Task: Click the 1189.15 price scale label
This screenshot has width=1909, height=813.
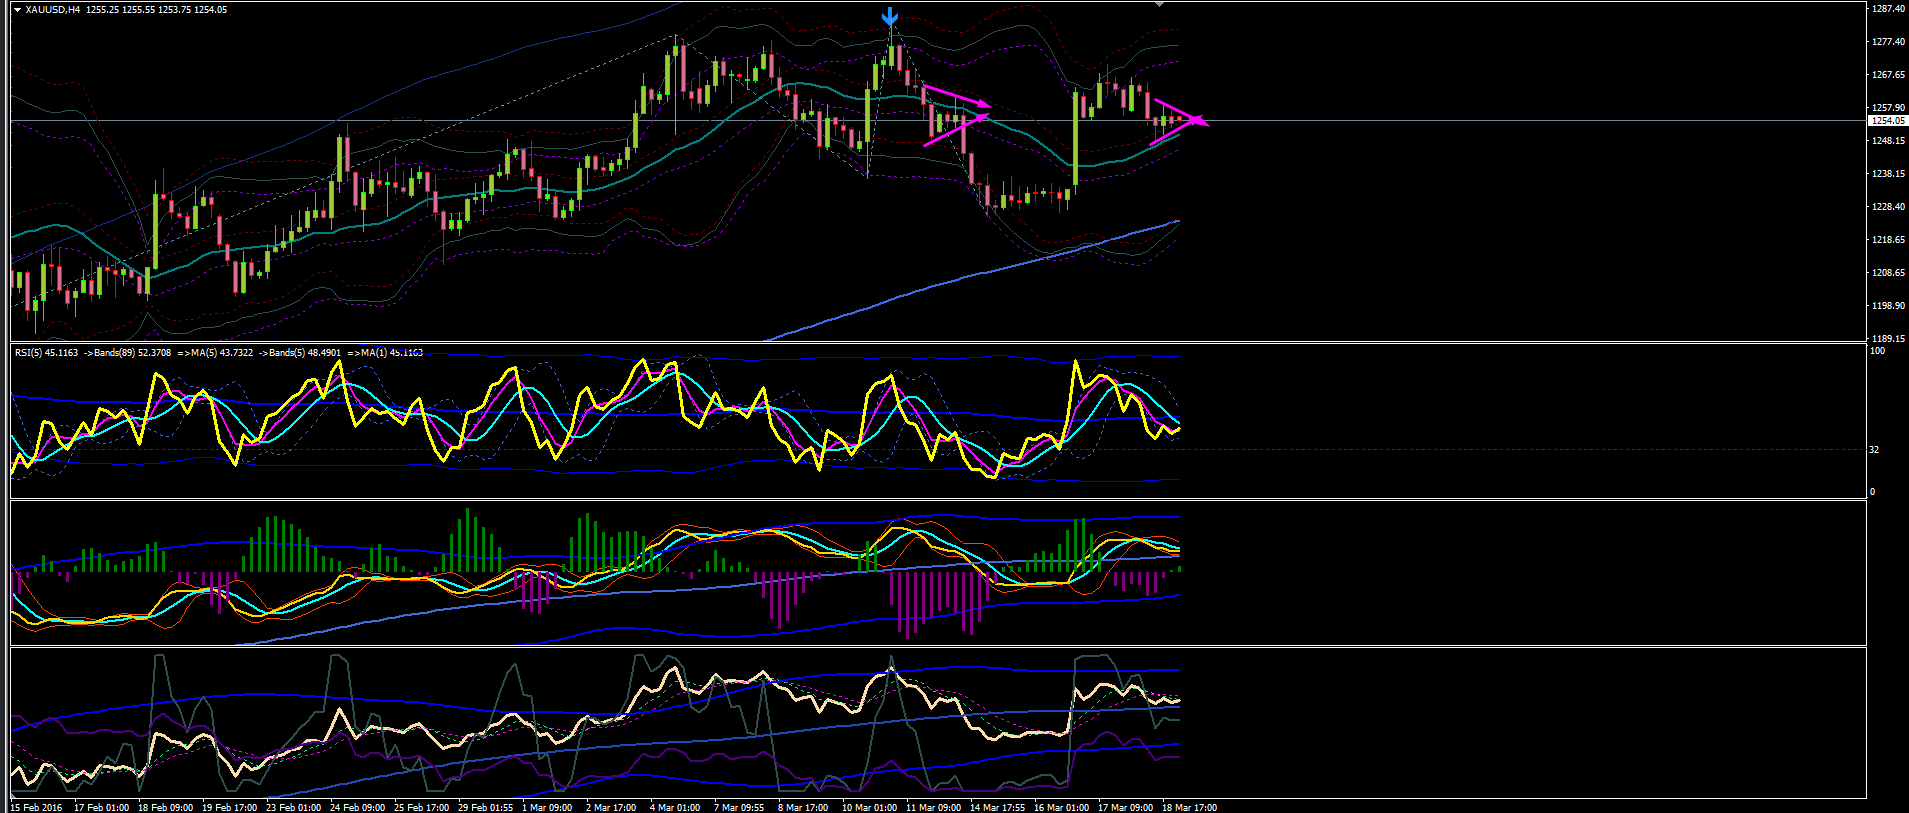Action: [x=1888, y=339]
